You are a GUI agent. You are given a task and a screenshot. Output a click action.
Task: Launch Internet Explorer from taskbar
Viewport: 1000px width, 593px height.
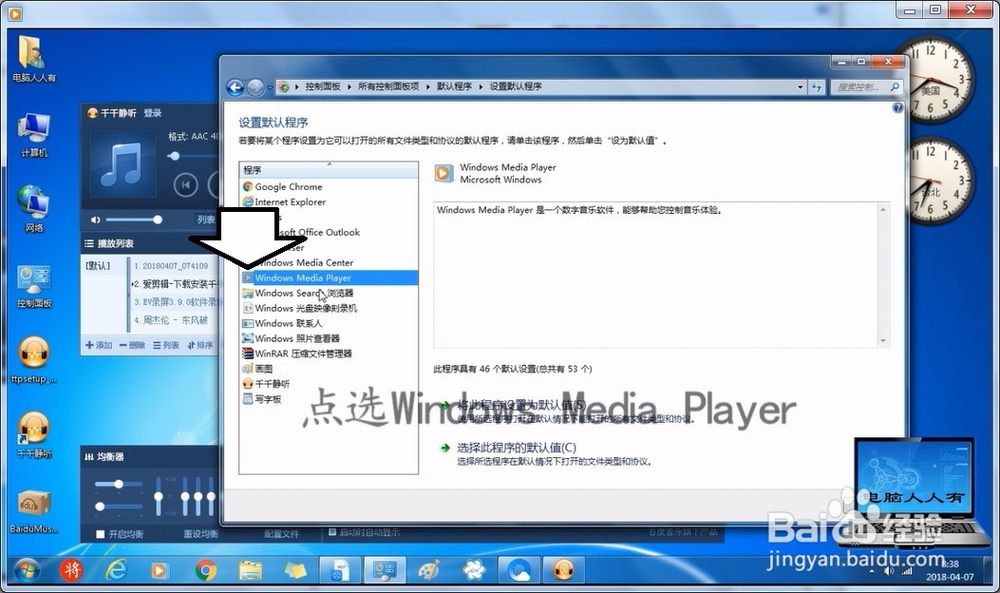click(116, 570)
